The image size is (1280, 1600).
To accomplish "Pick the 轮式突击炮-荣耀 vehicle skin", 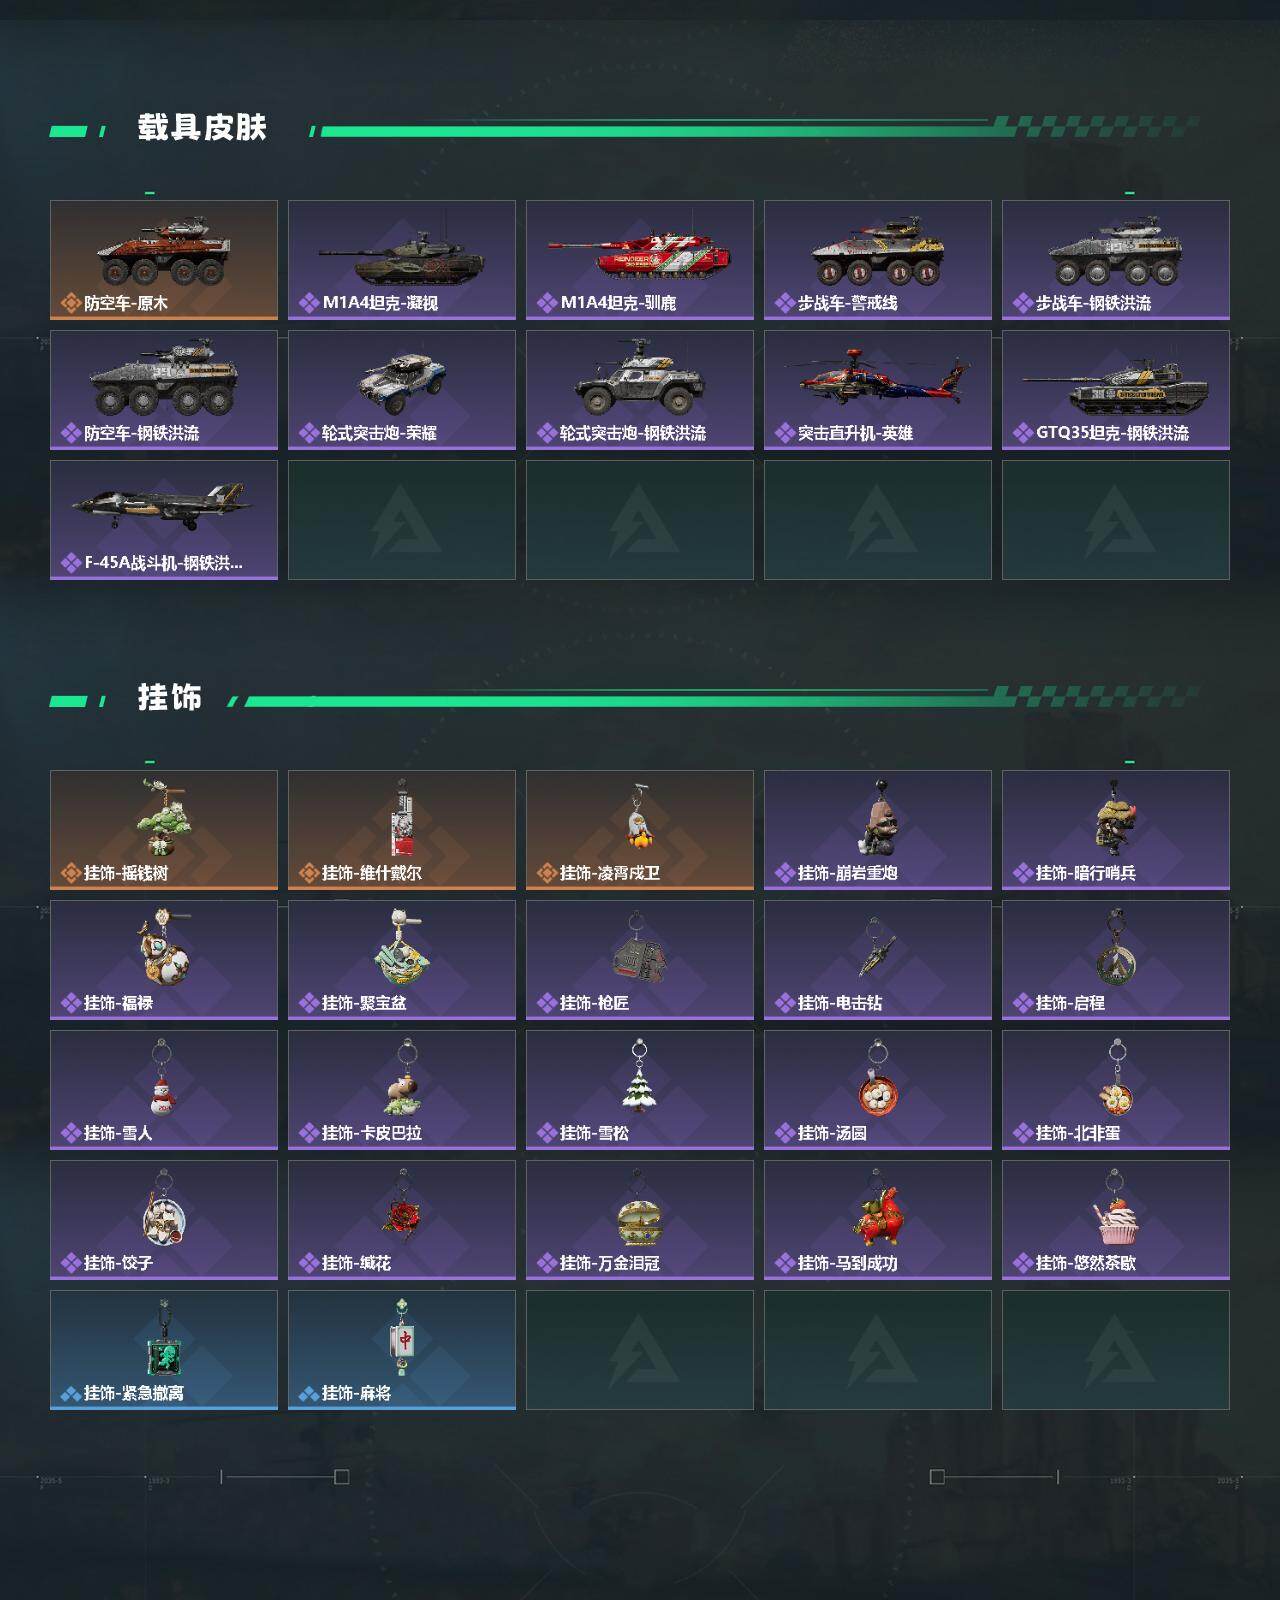I will pyautogui.click(x=402, y=390).
